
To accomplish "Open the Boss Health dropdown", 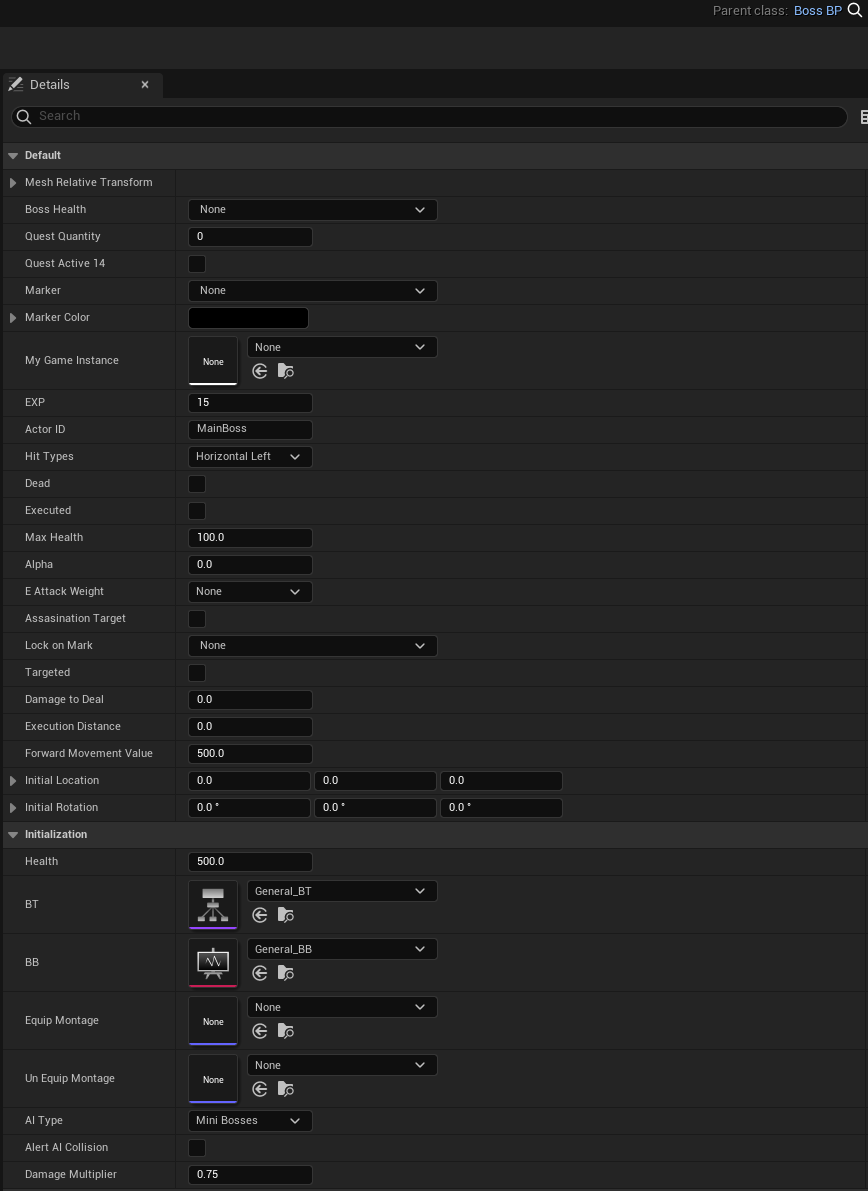I will click(x=312, y=210).
